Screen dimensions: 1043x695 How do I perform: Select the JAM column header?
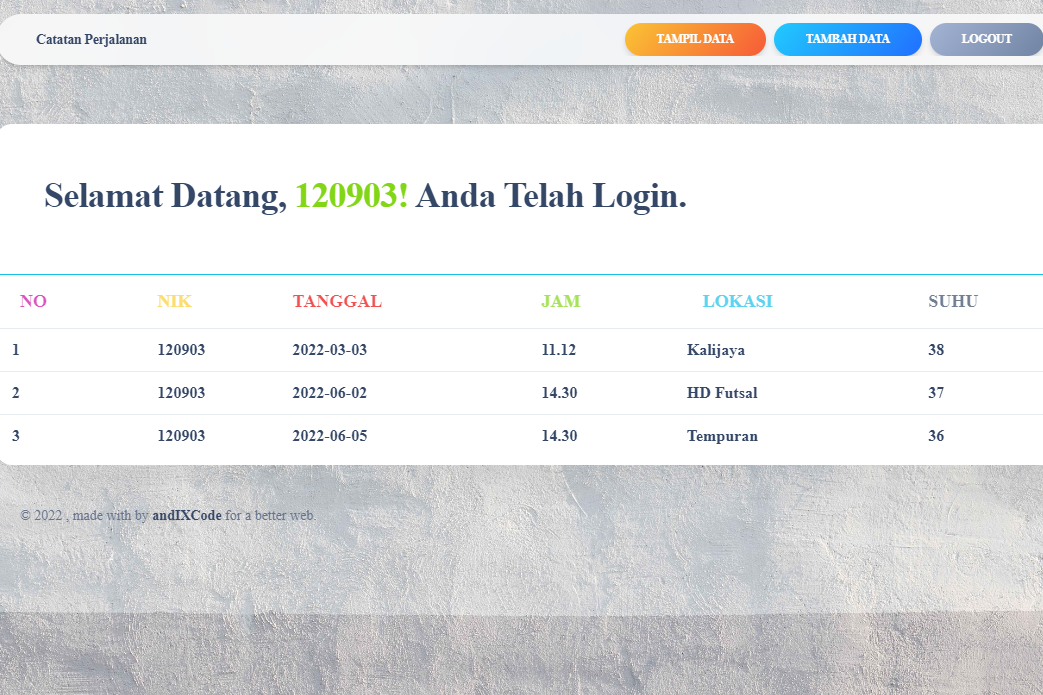coord(560,301)
